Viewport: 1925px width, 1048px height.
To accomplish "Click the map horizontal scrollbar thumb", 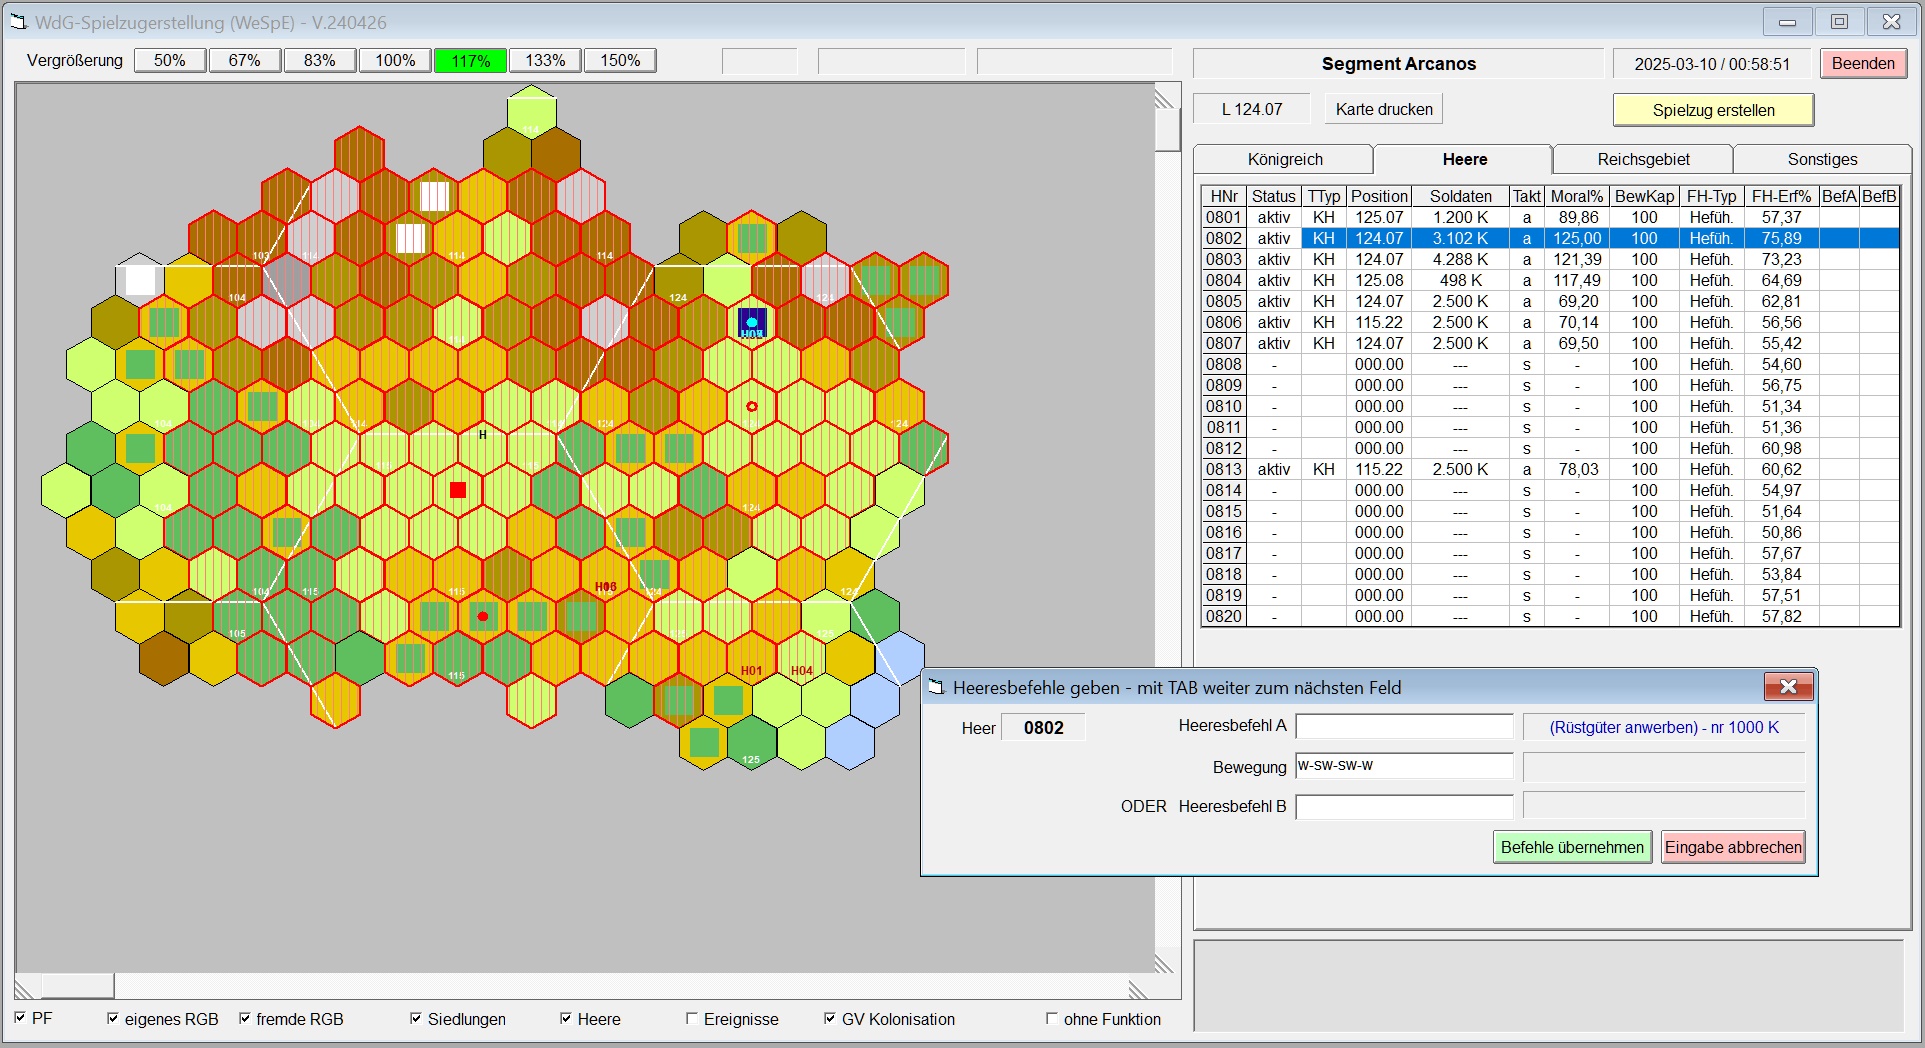I will point(77,986).
